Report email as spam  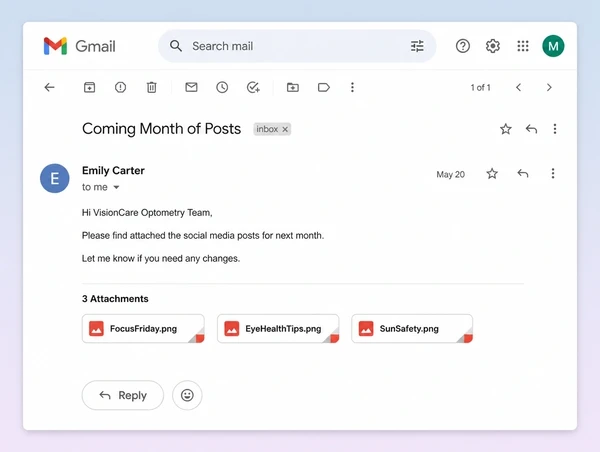coord(121,87)
